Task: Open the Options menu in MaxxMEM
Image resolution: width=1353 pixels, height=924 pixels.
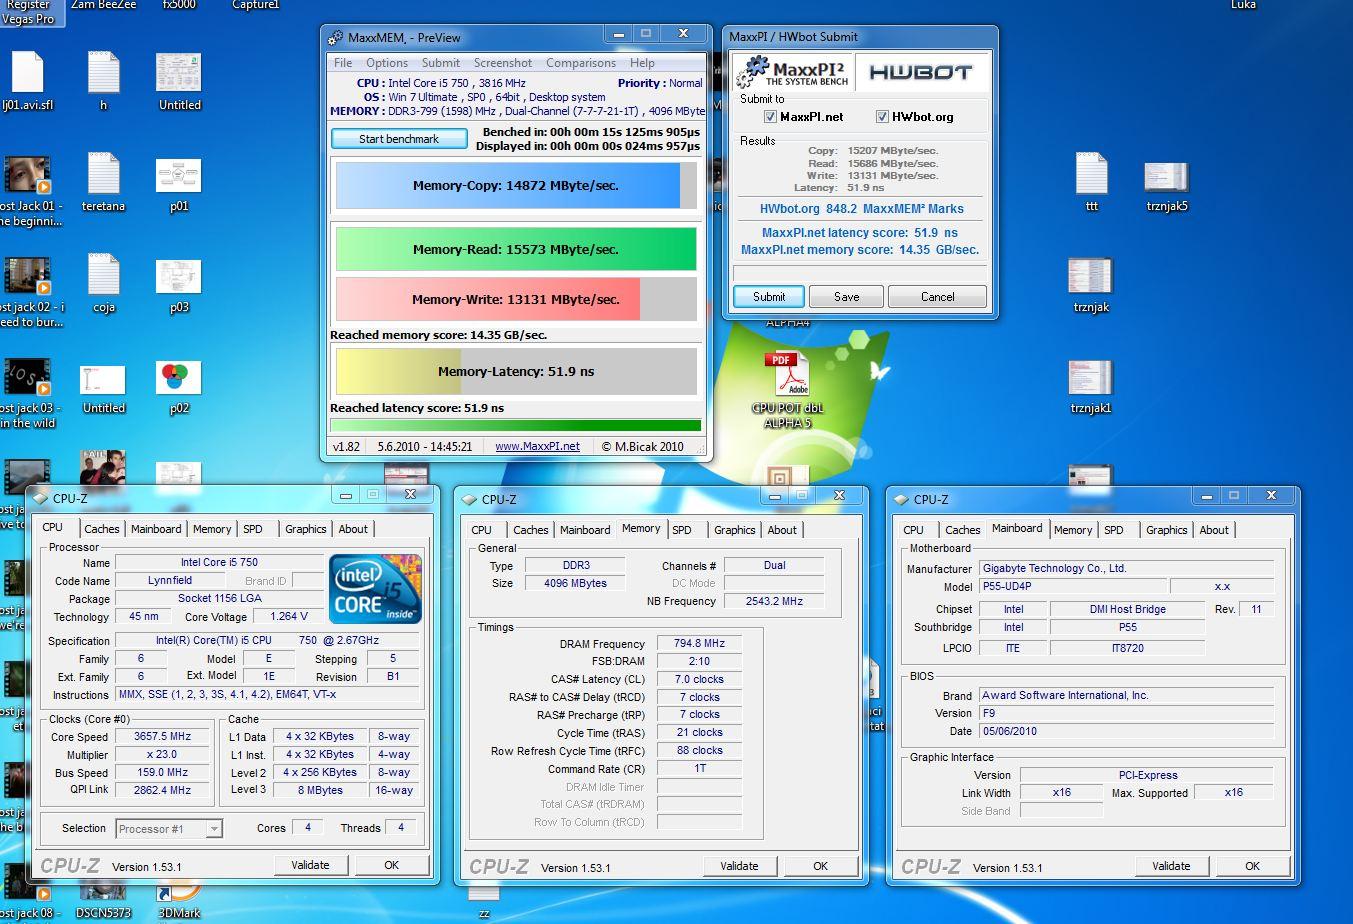Action: (x=387, y=62)
